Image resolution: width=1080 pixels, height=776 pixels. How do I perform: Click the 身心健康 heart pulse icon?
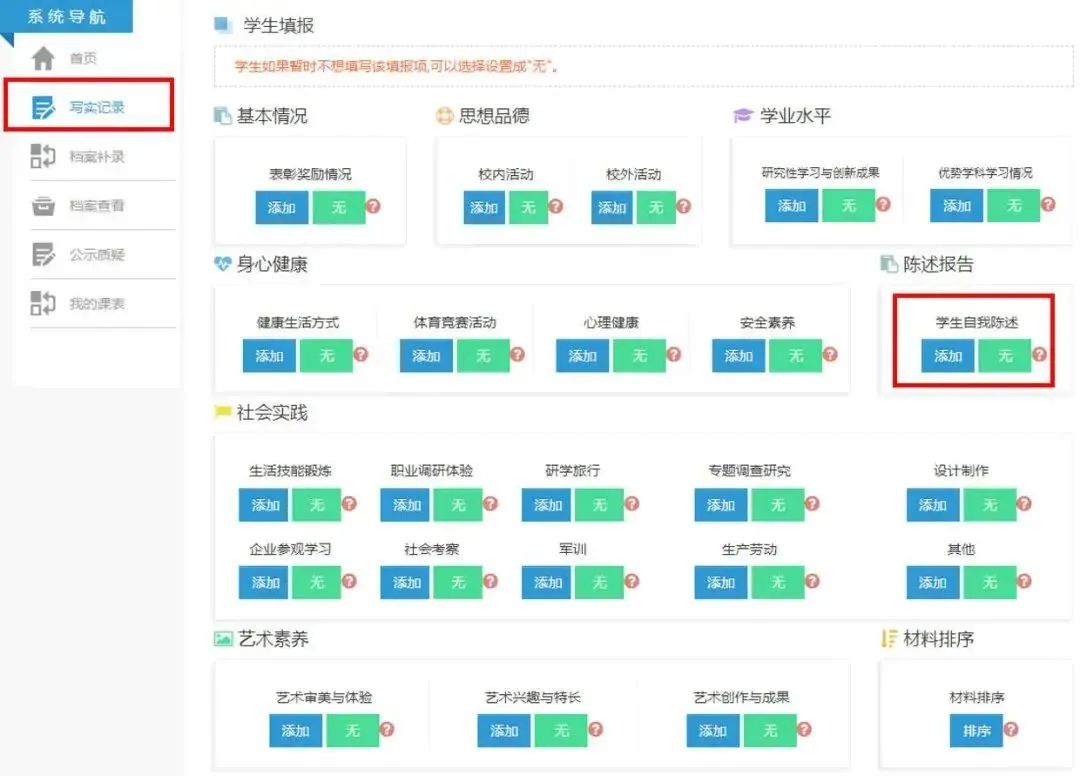tap(223, 265)
